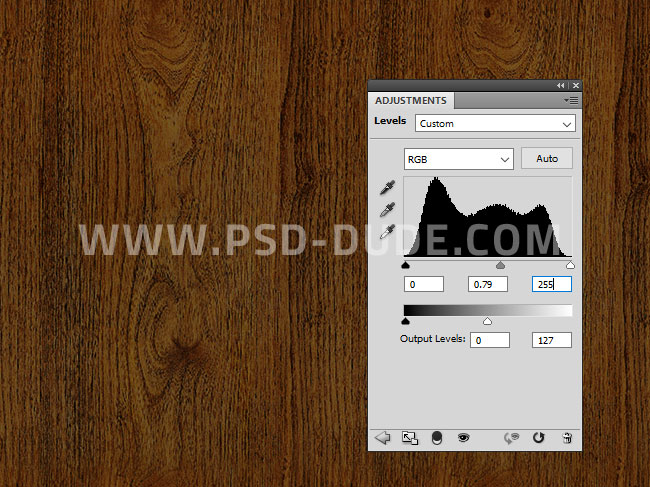Open the RGB channel dropdown
The width and height of the screenshot is (650, 487).
pyautogui.click(x=459, y=159)
